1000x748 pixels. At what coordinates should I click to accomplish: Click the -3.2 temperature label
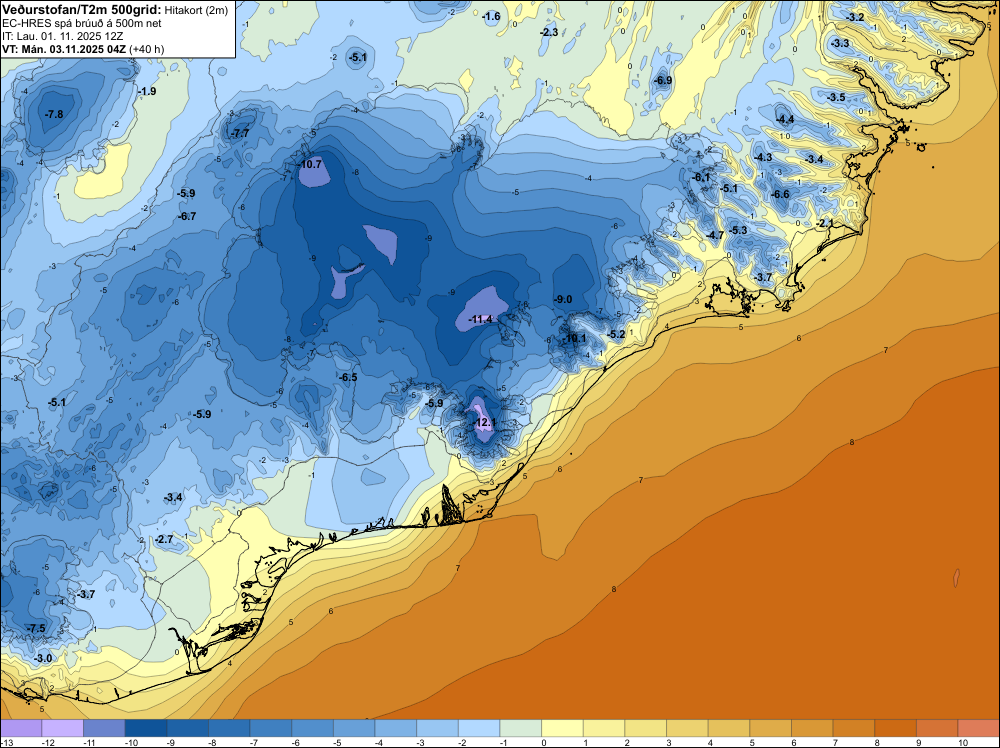(x=855, y=17)
